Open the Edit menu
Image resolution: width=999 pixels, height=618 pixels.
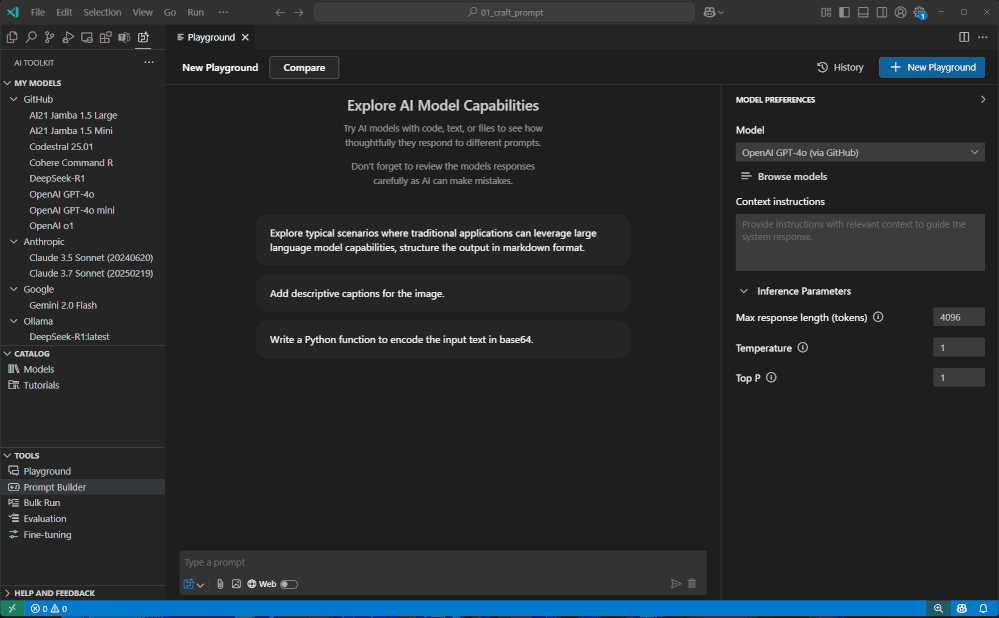[x=64, y=12]
